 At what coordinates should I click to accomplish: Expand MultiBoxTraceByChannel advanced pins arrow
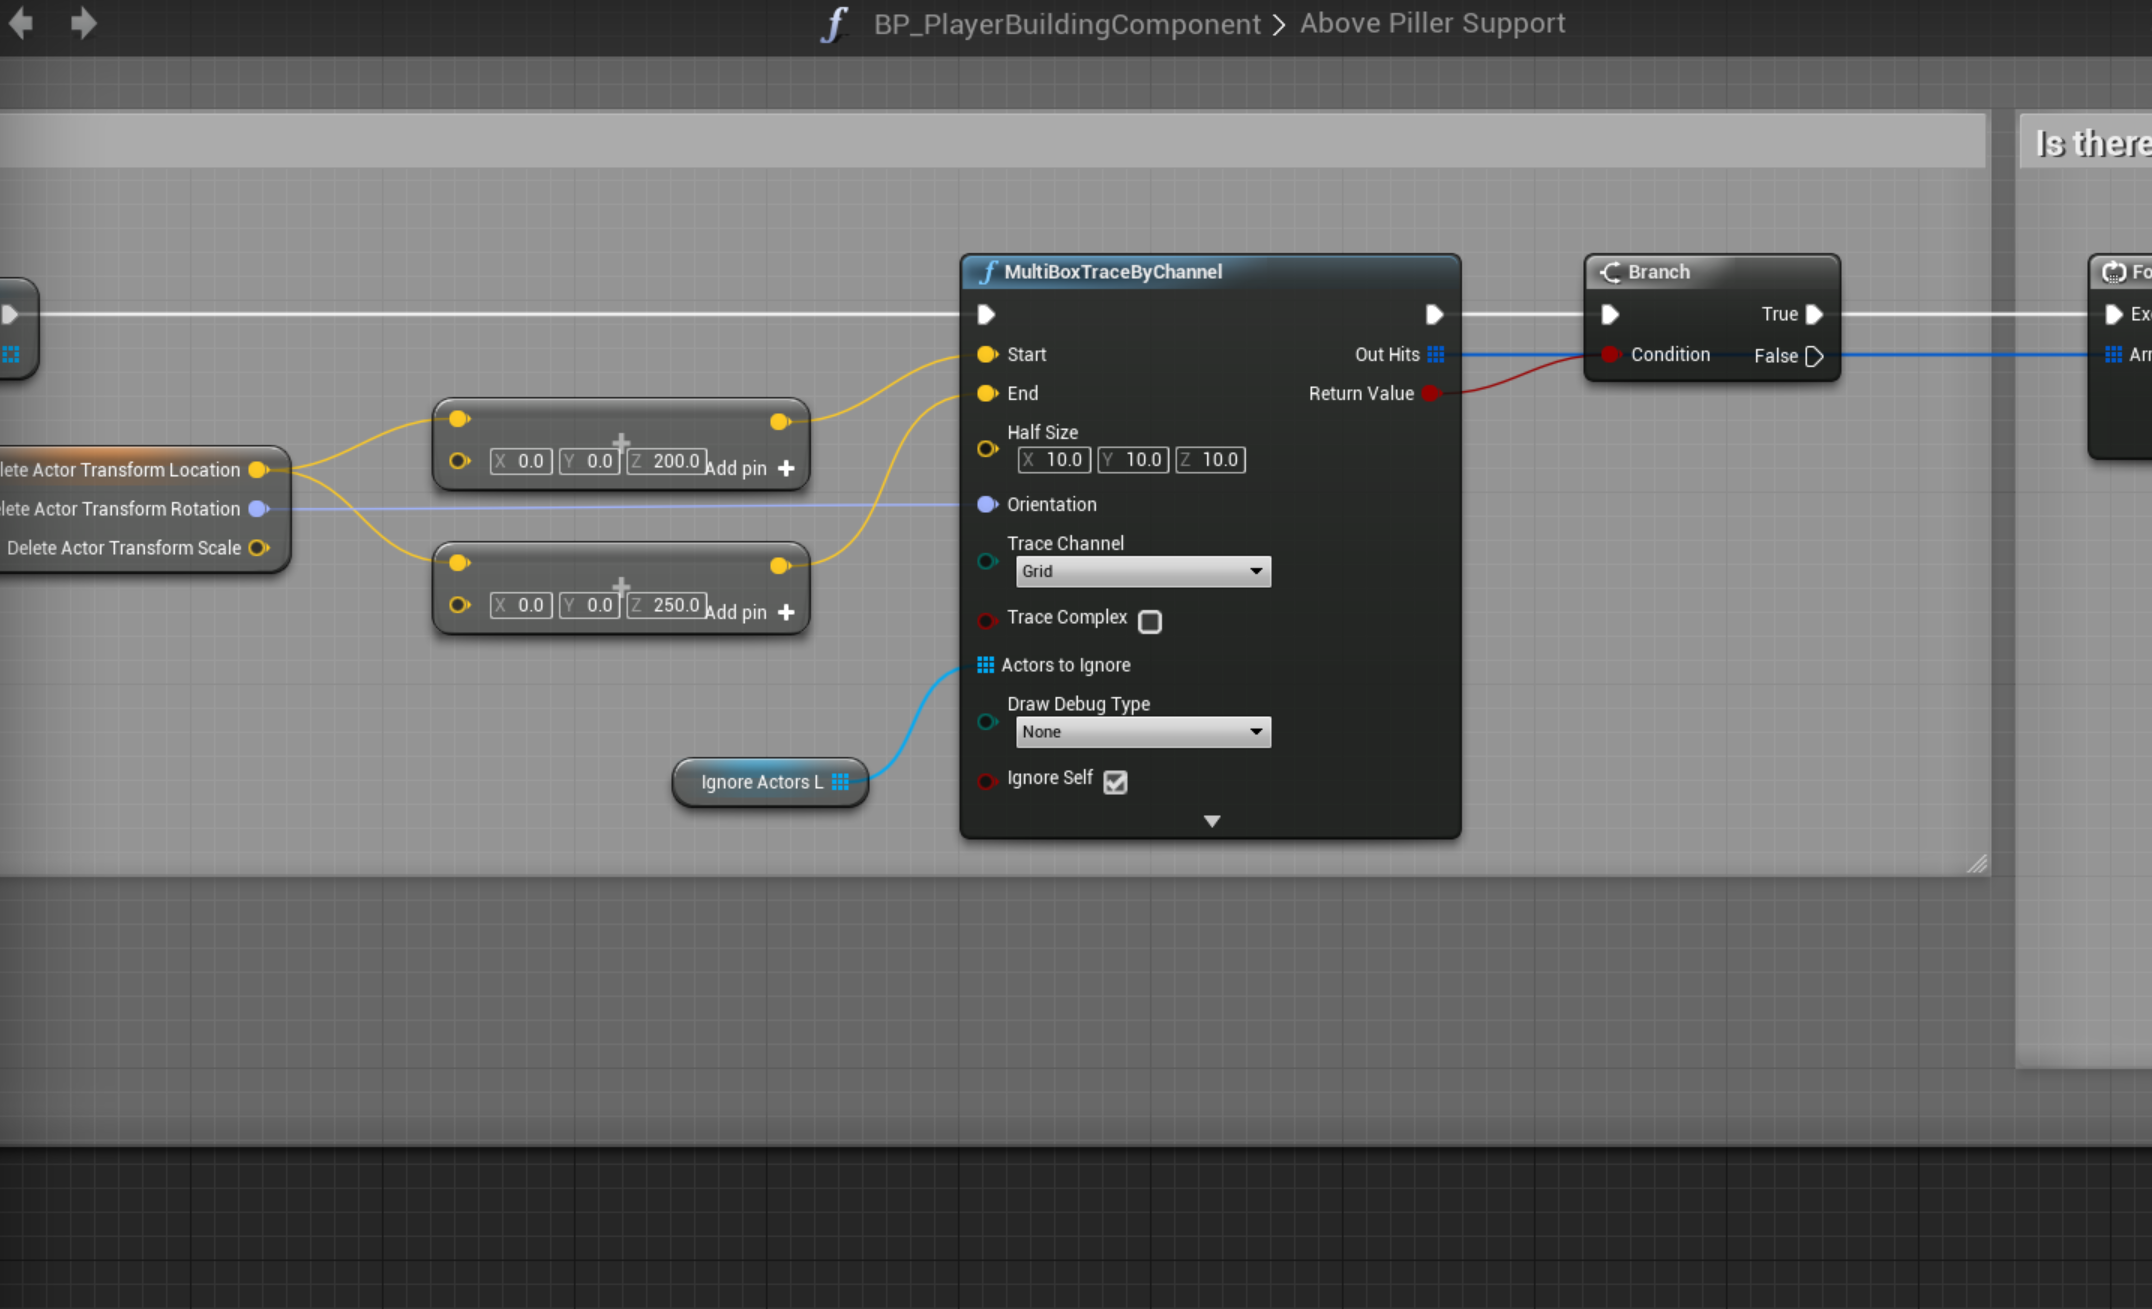1211,821
